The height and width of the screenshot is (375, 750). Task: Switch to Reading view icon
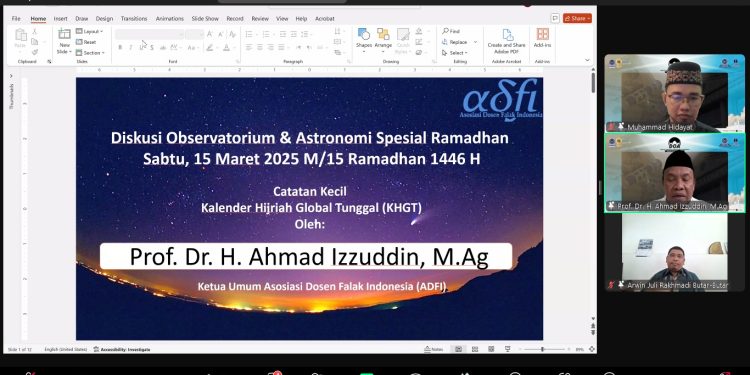click(491, 349)
